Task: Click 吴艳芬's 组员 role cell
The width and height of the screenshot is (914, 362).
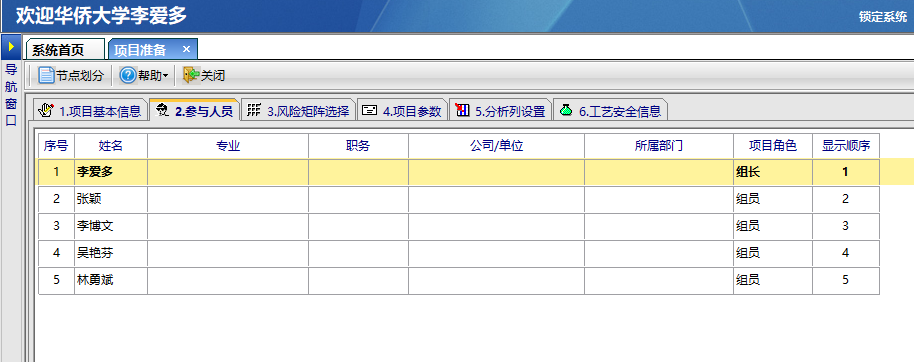Action: (773, 253)
